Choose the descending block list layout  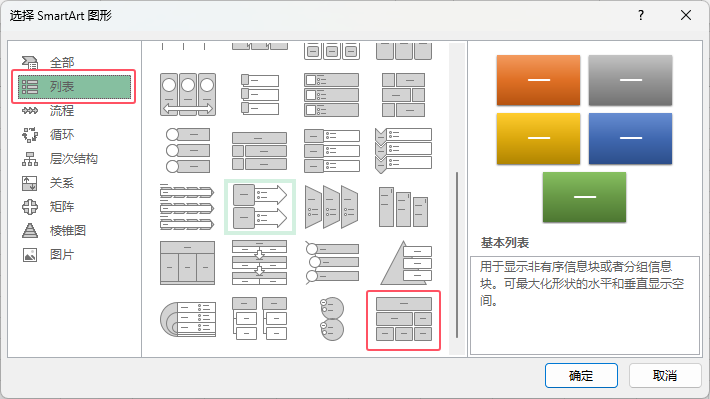[x=403, y=207]
